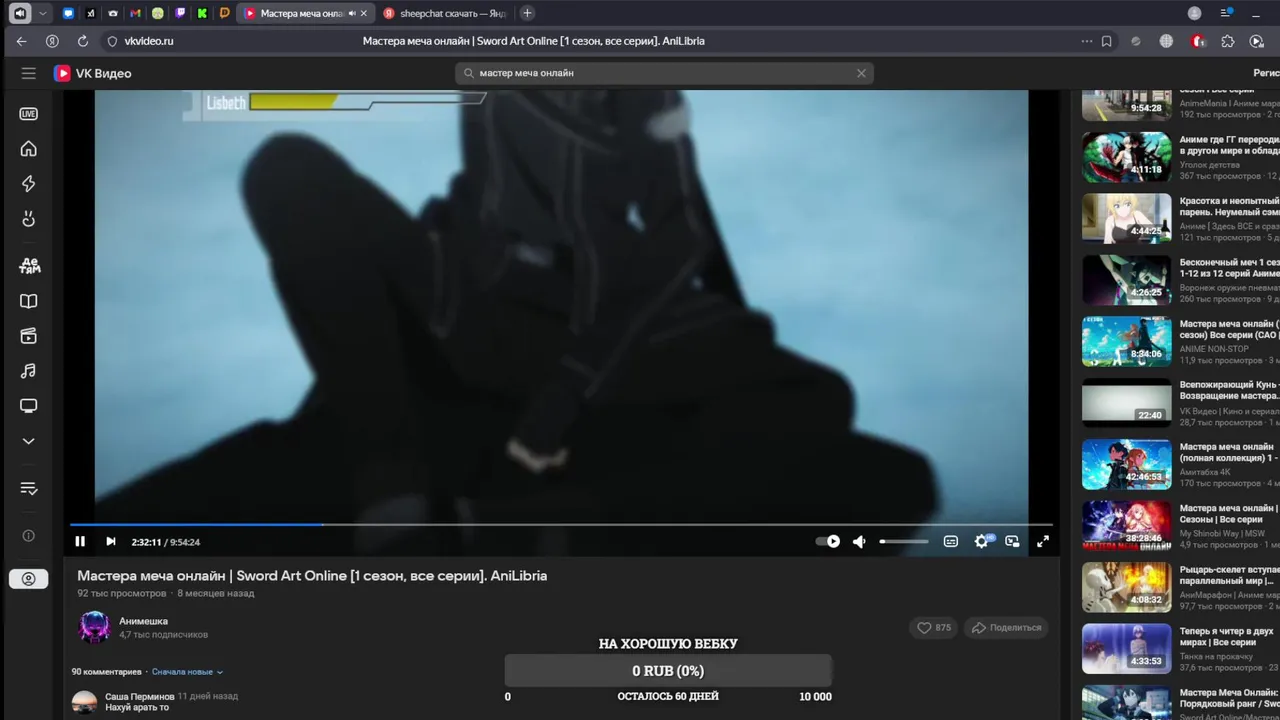This screenshot has height=720, width=1280.
Task: Expand more sidebar sections chevron
Action: [x=29, y=441]
